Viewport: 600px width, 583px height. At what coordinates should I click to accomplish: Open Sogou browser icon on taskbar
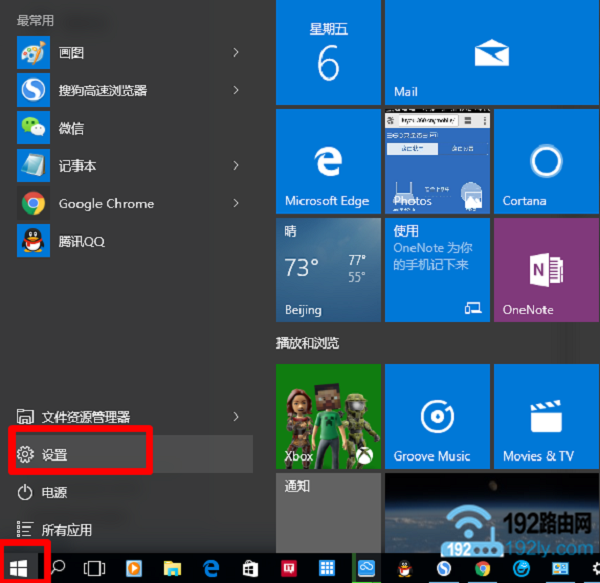tap(444, 568)
